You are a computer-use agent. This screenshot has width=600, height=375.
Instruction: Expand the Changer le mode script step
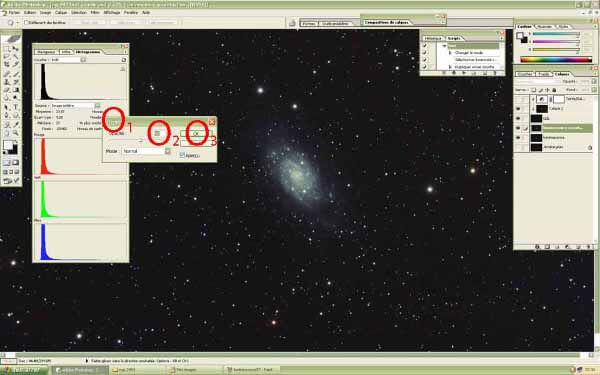450,53
